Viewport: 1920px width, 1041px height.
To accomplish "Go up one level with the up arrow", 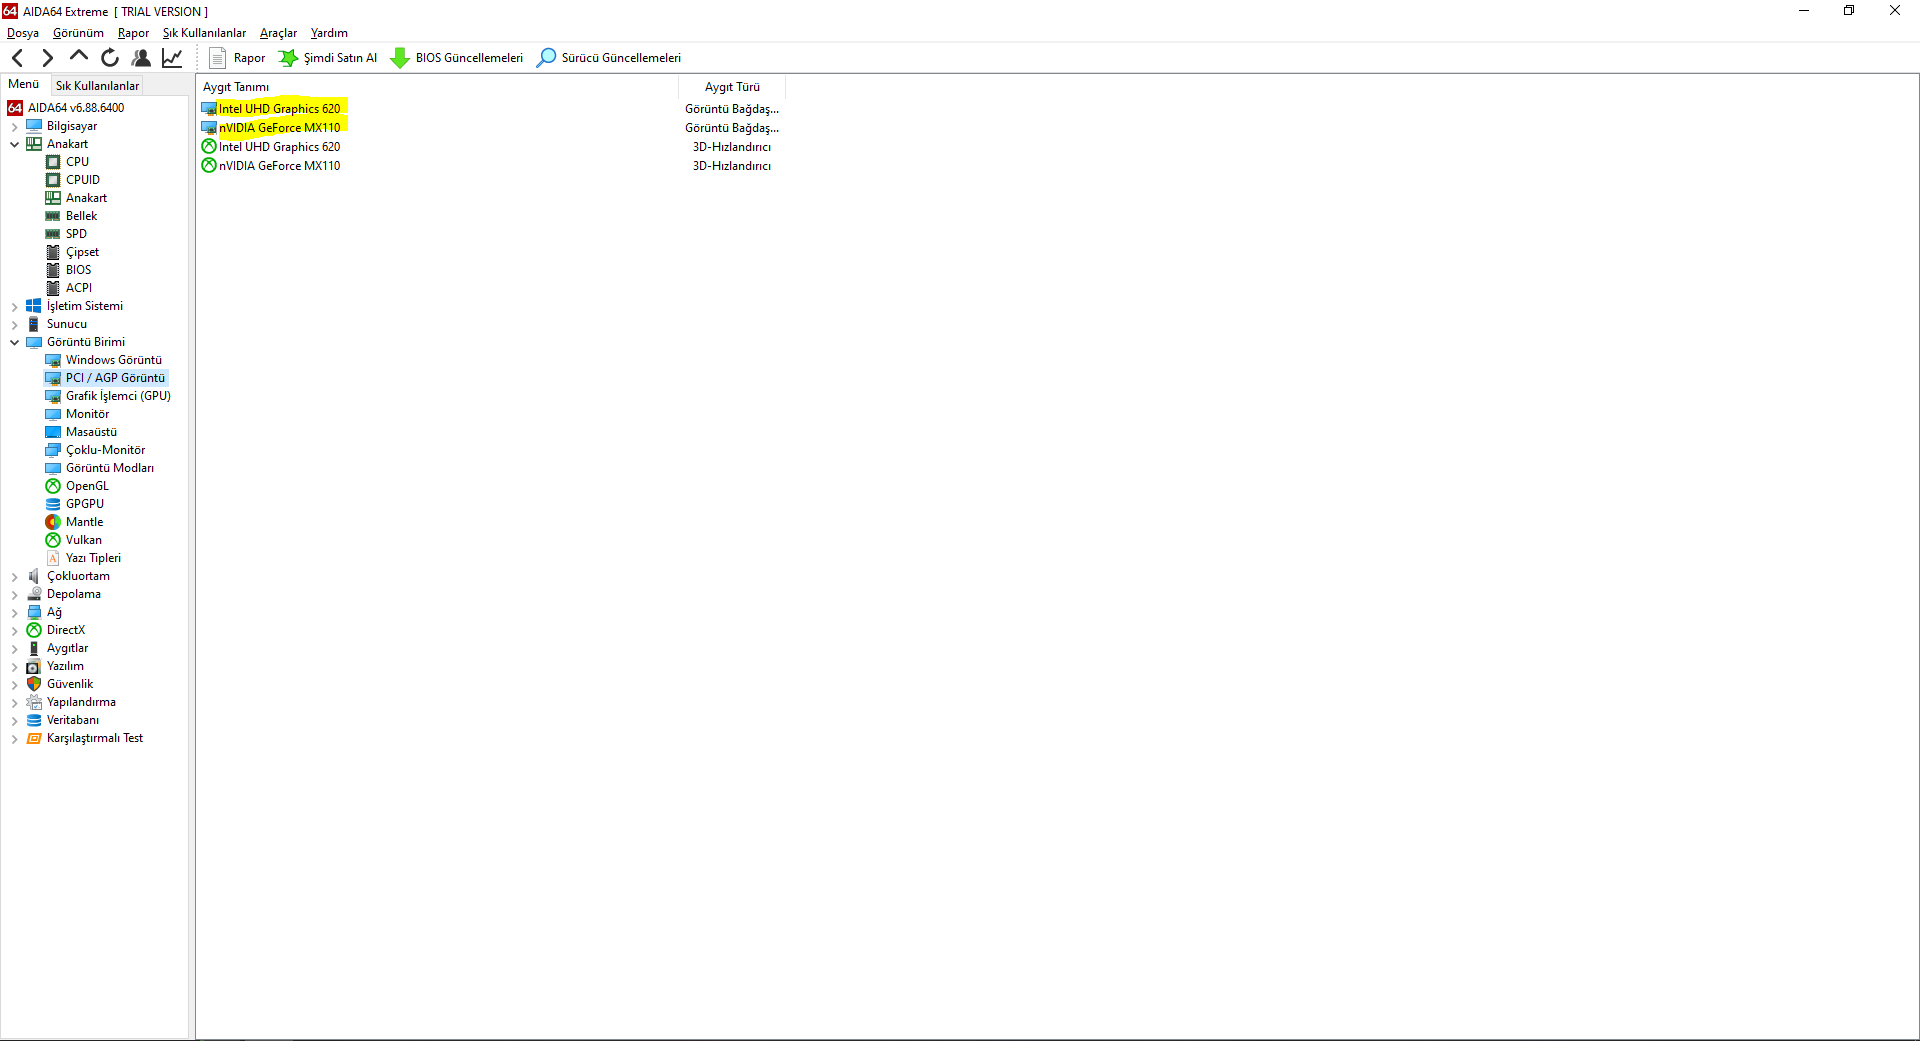I will click(78, 57).
